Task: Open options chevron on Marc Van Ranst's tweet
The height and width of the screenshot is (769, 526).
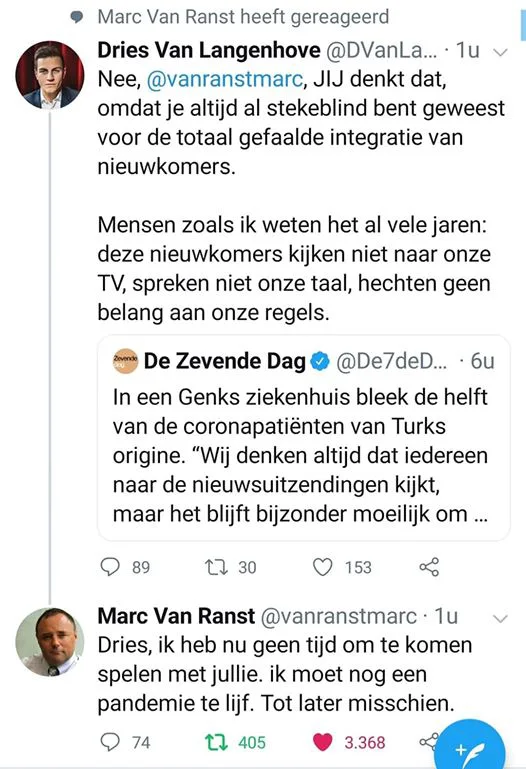Action: pyautogui.click(x=500, y=618)
